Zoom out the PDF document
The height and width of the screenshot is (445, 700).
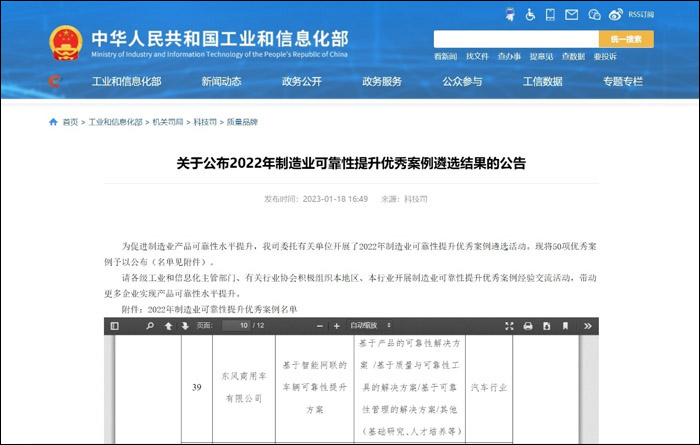(320, 326)
